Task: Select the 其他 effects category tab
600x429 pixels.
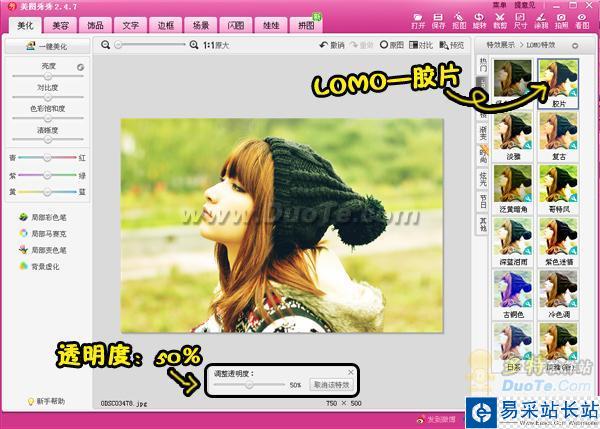Action: (x=483, y=224)
